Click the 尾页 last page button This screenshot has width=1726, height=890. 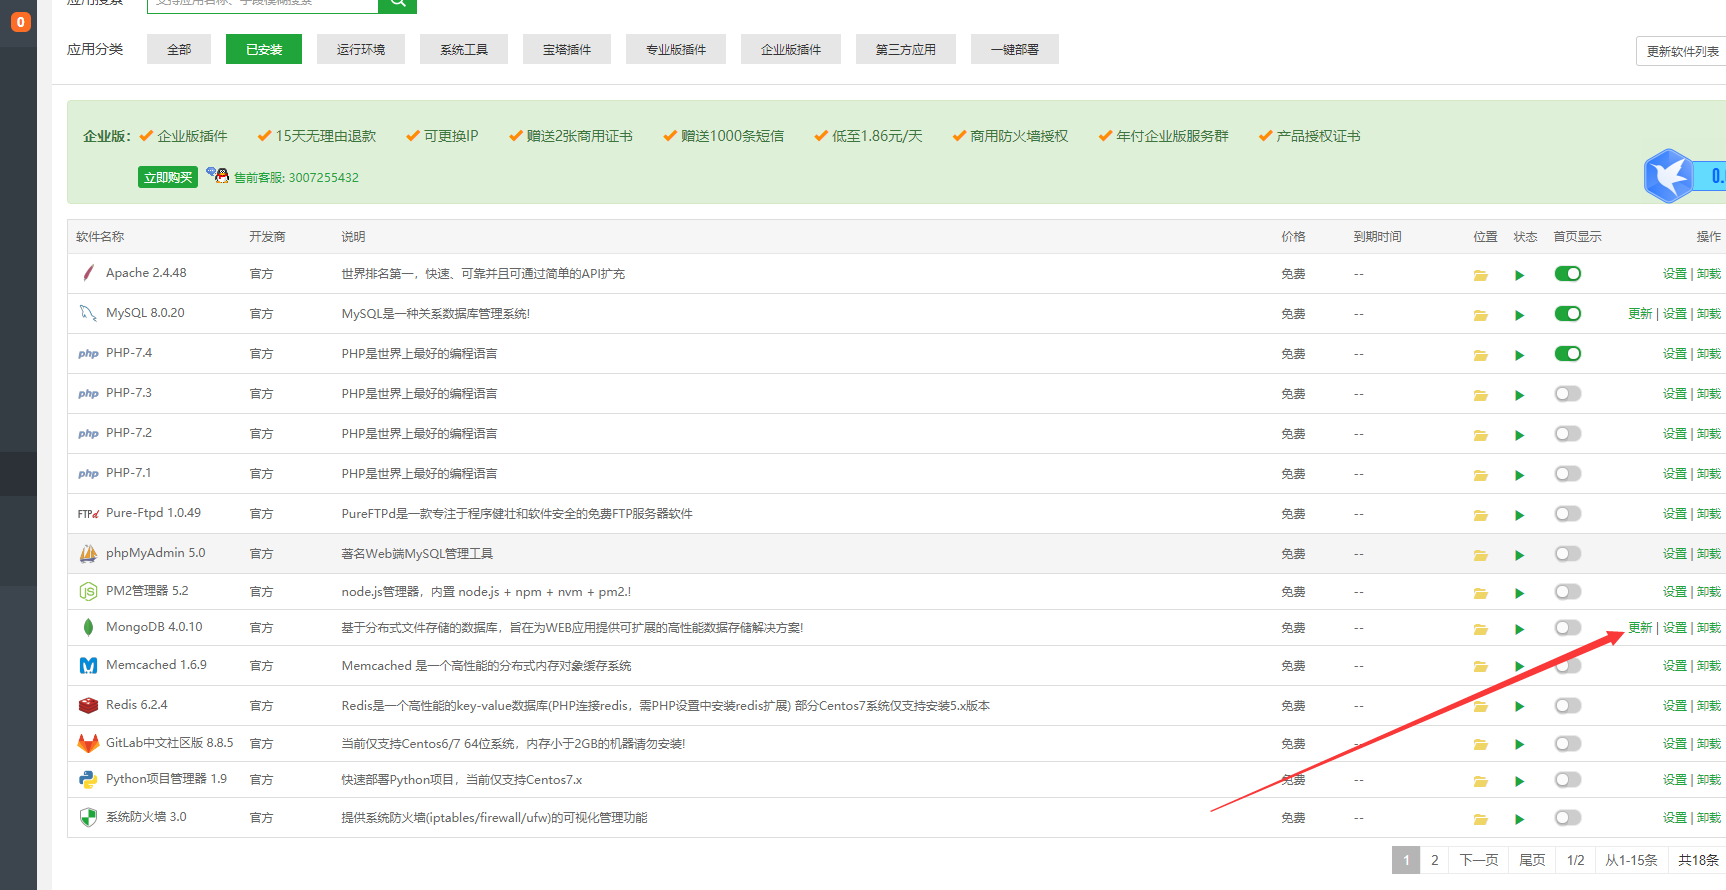click(x=1532, y=860)
